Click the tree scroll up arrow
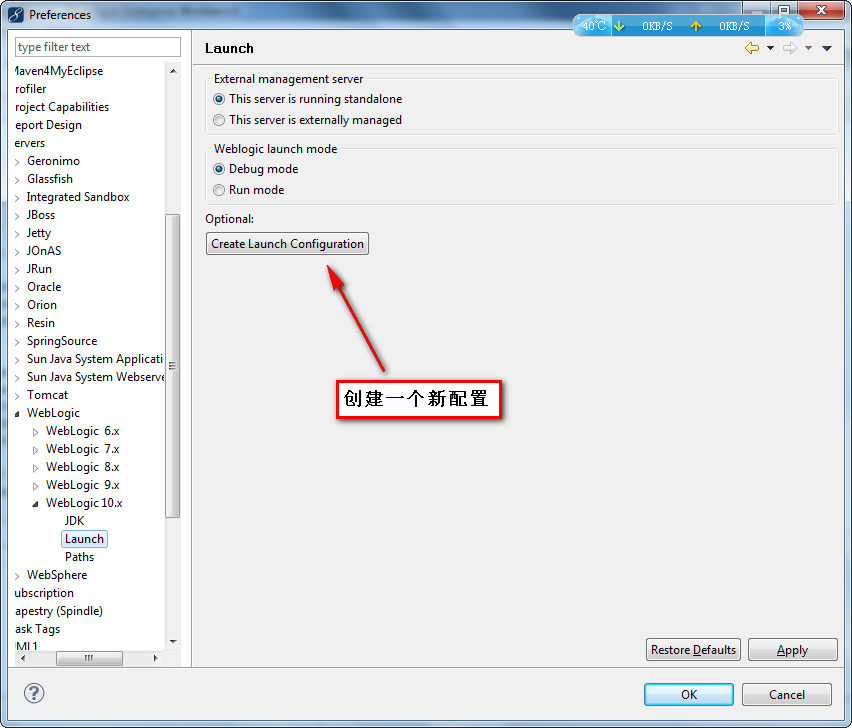The height and width of the screenshot is (728, 852). pos(173,71)
